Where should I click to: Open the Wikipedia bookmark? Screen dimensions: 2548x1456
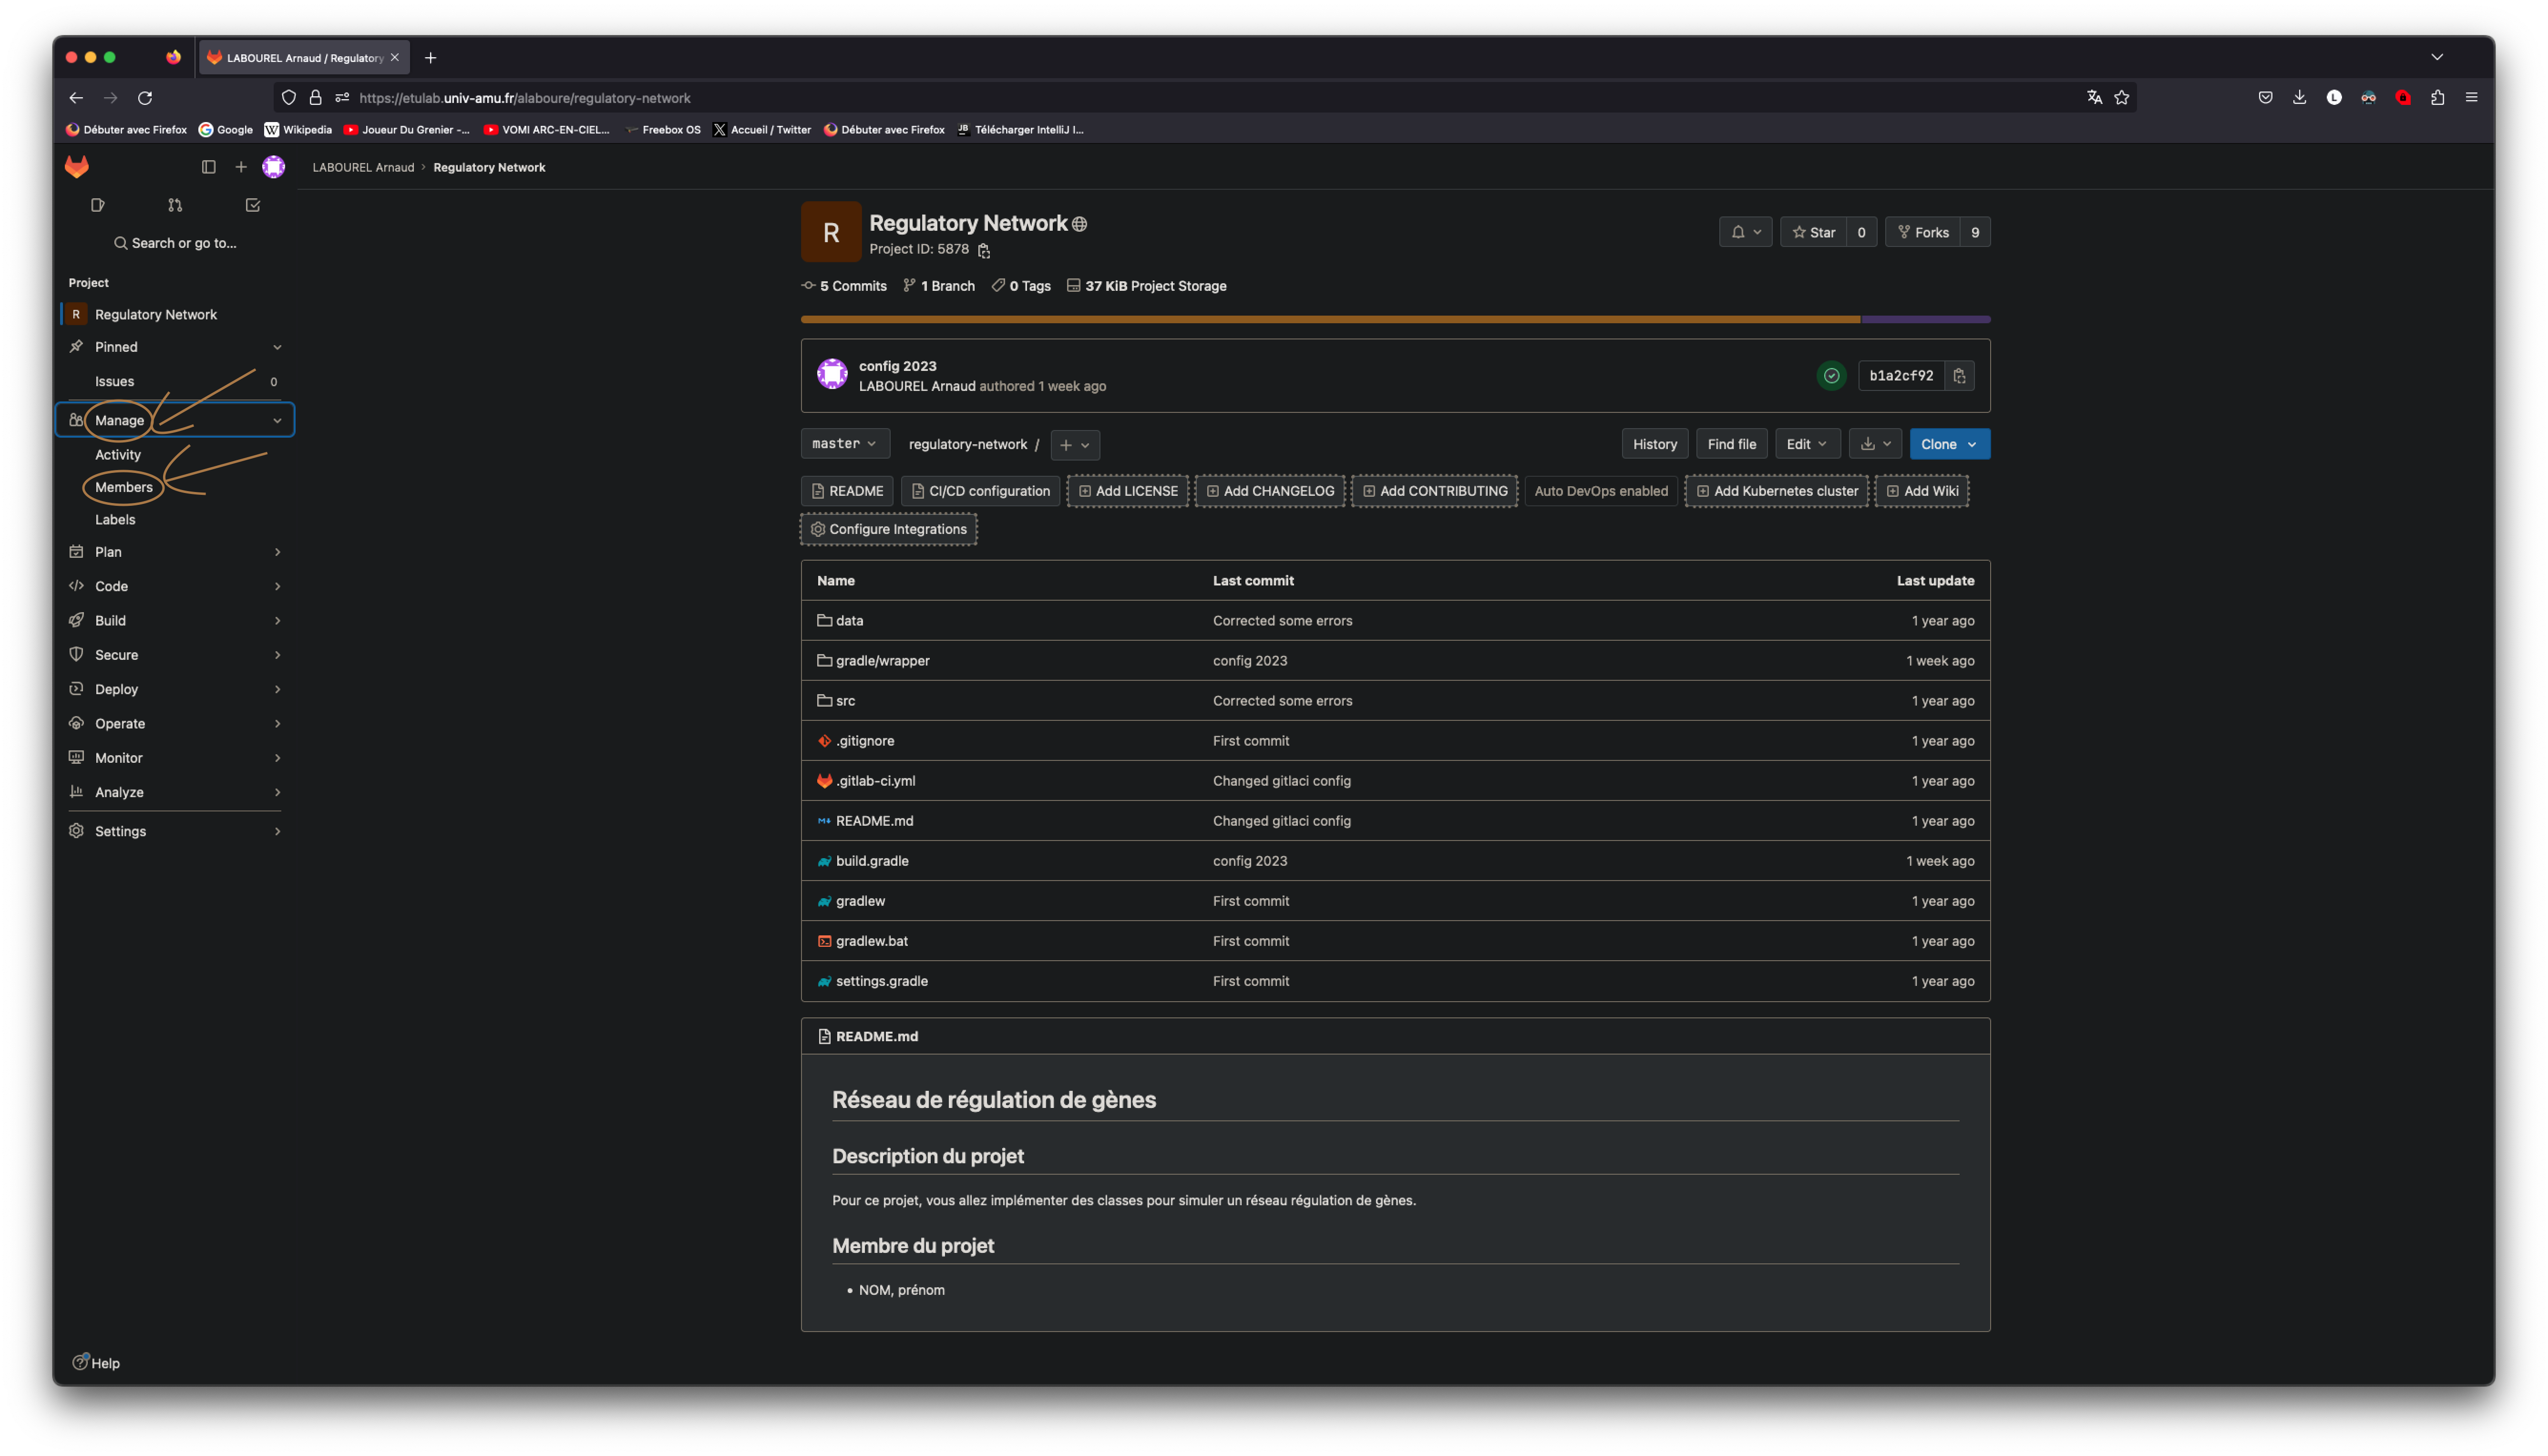[298, 130]
